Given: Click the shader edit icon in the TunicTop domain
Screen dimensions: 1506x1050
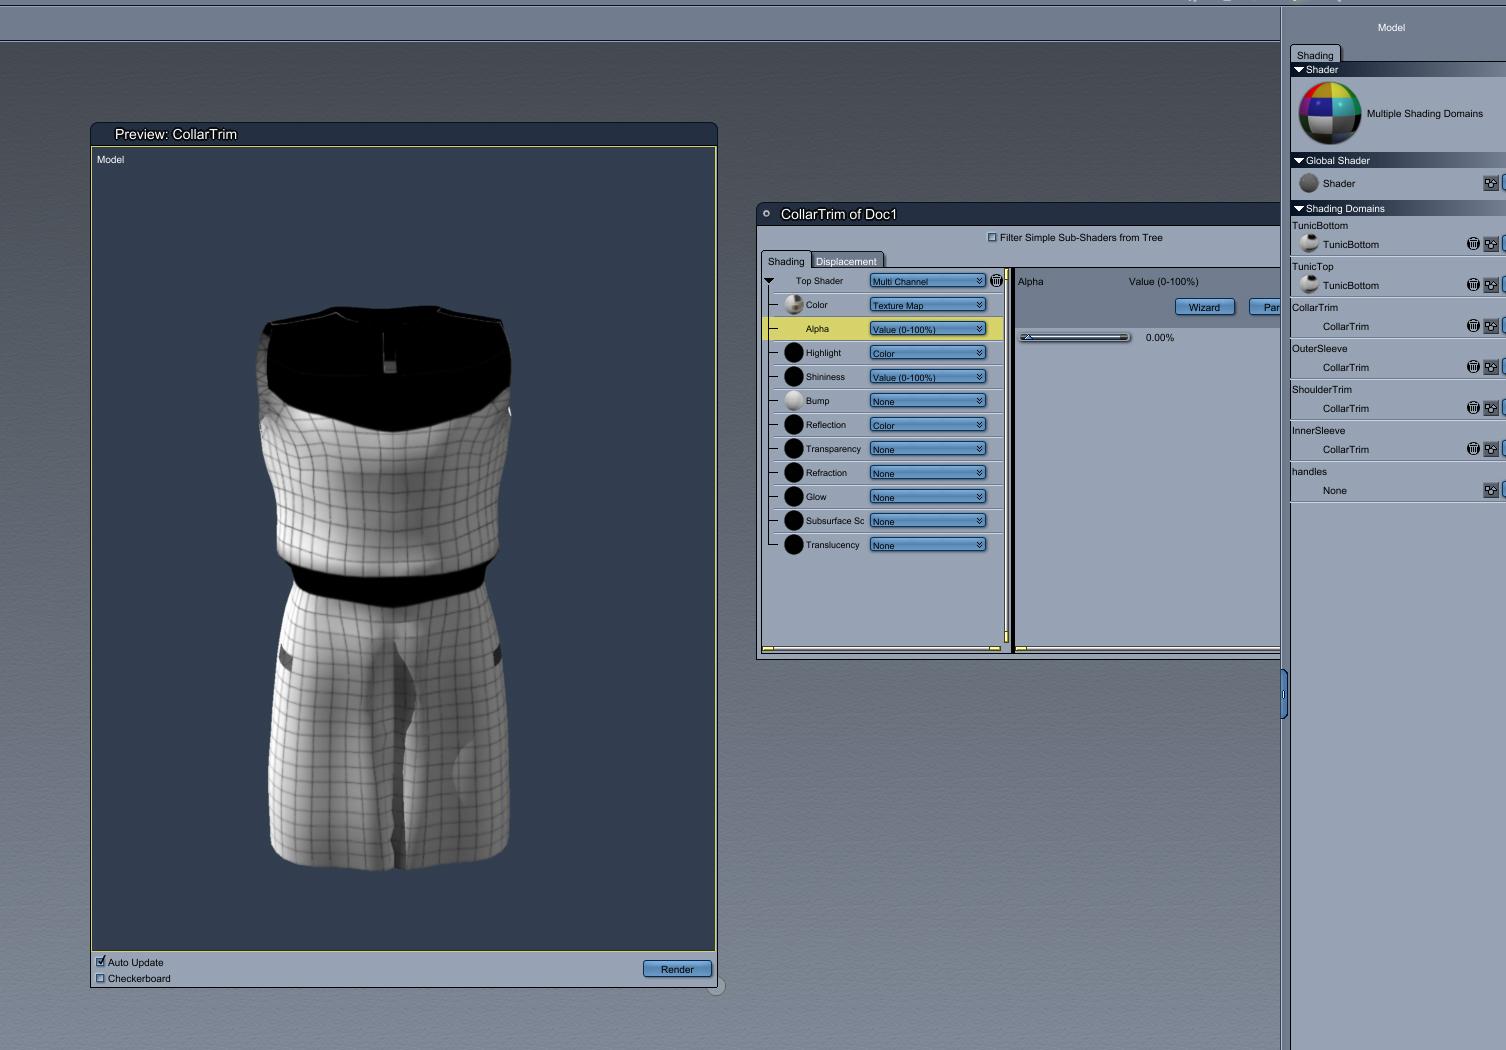Looking at the screenshot, I should (1491, 285).
